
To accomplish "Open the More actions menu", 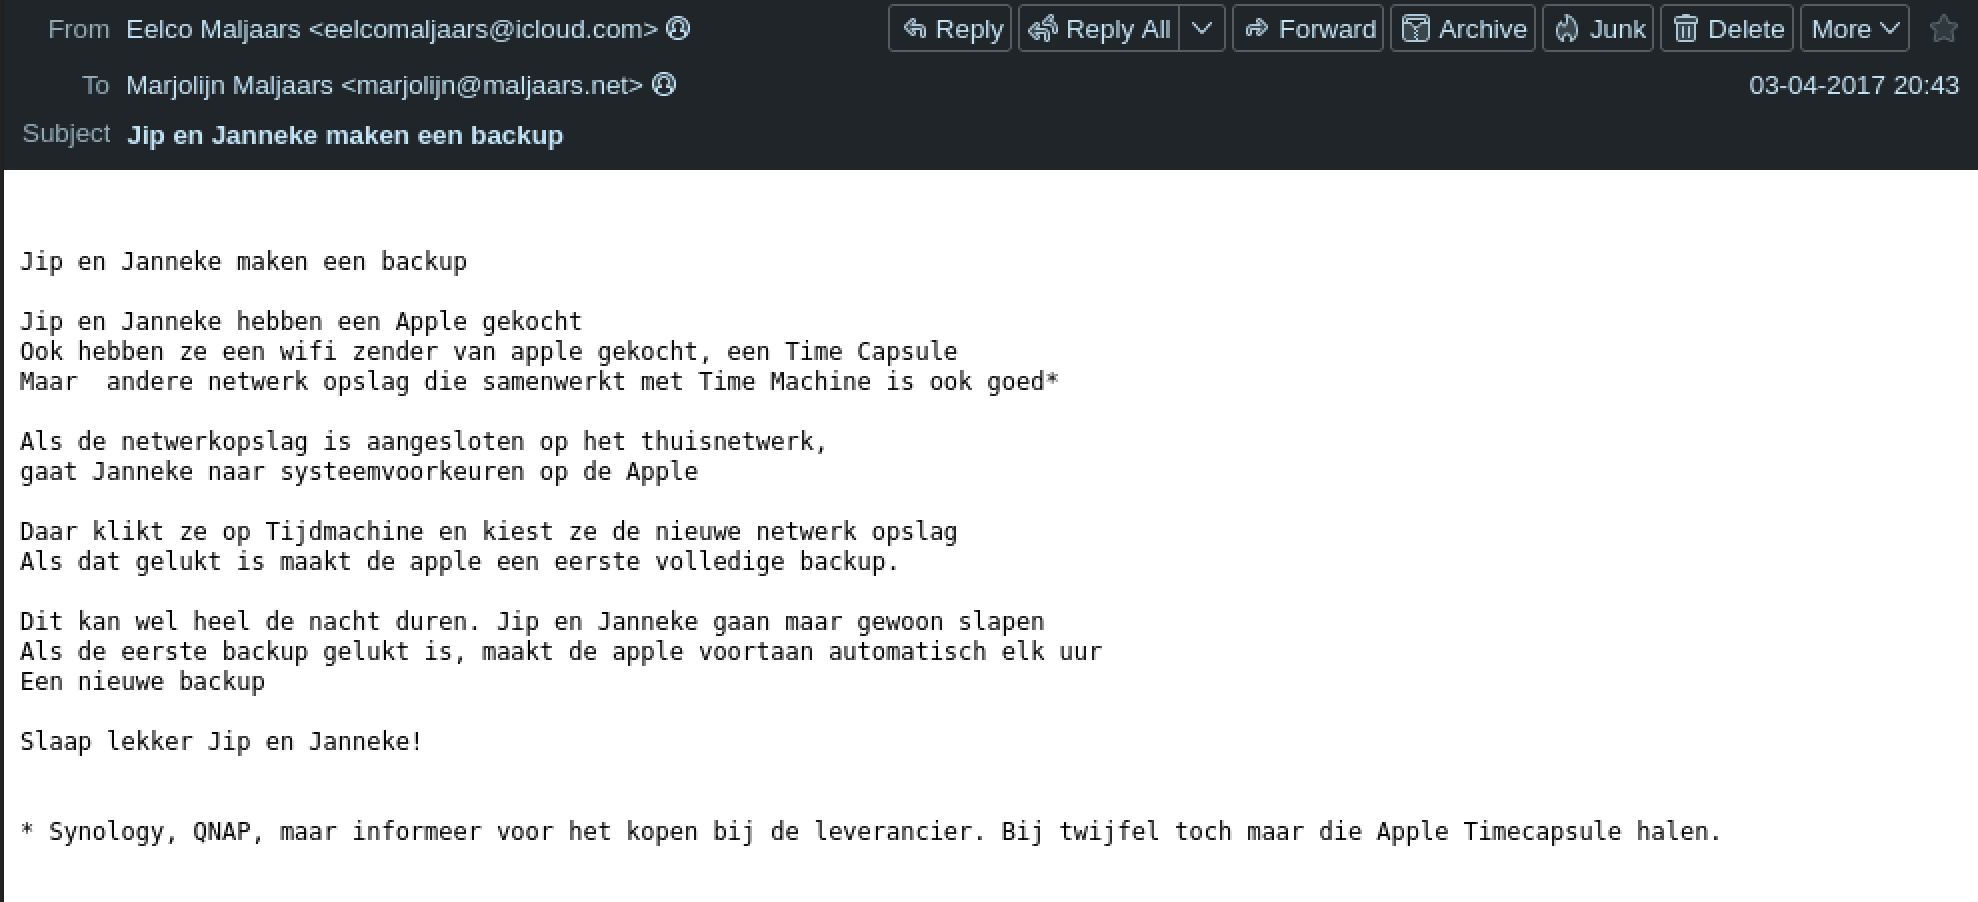I will [x=1854, y=29].
